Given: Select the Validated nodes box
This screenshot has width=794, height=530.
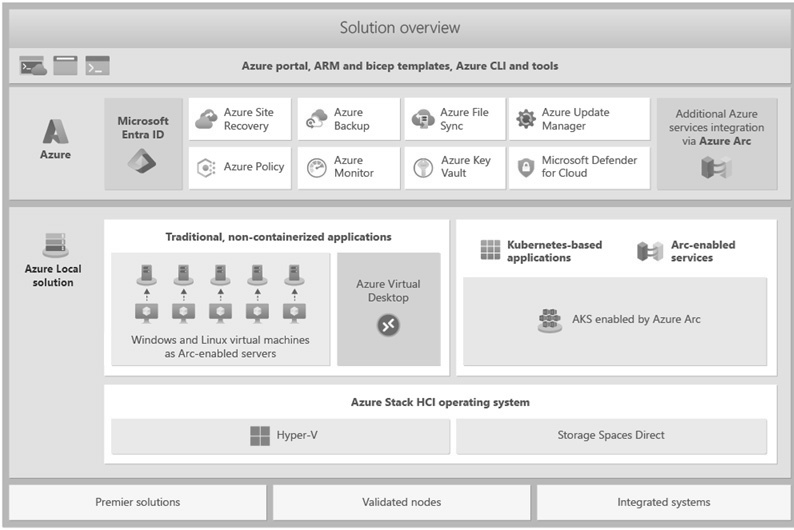Looking at the screenshot, I should (x=402, y=502).
